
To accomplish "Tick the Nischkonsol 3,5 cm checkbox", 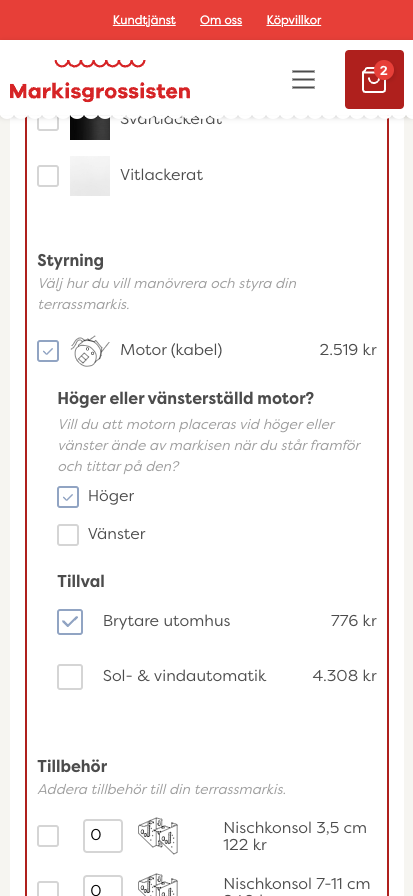I will click(48, 836).
